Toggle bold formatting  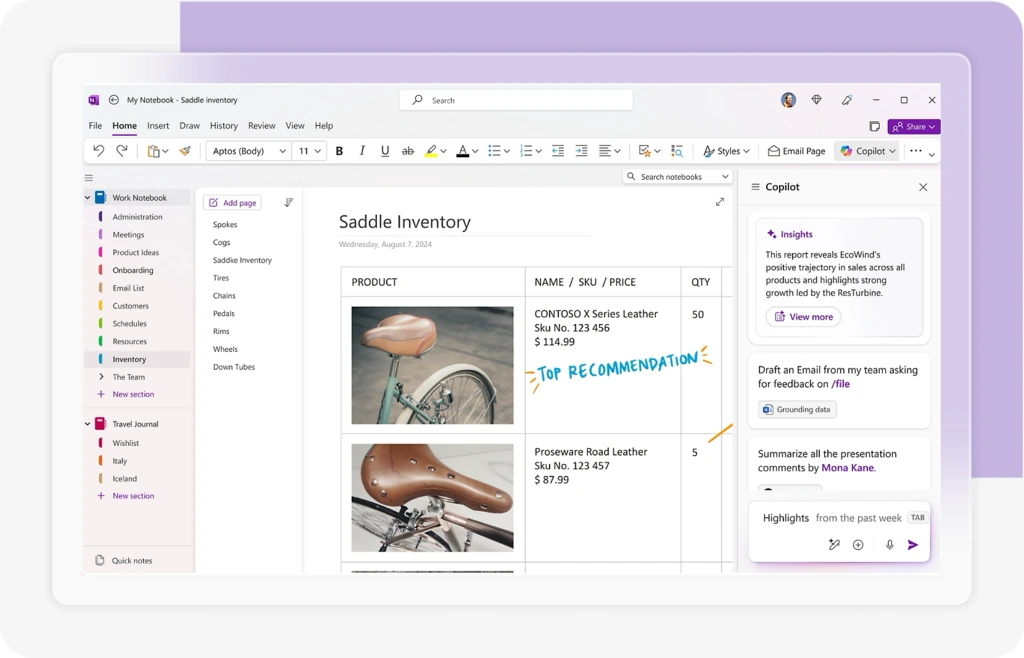(339, 151)
